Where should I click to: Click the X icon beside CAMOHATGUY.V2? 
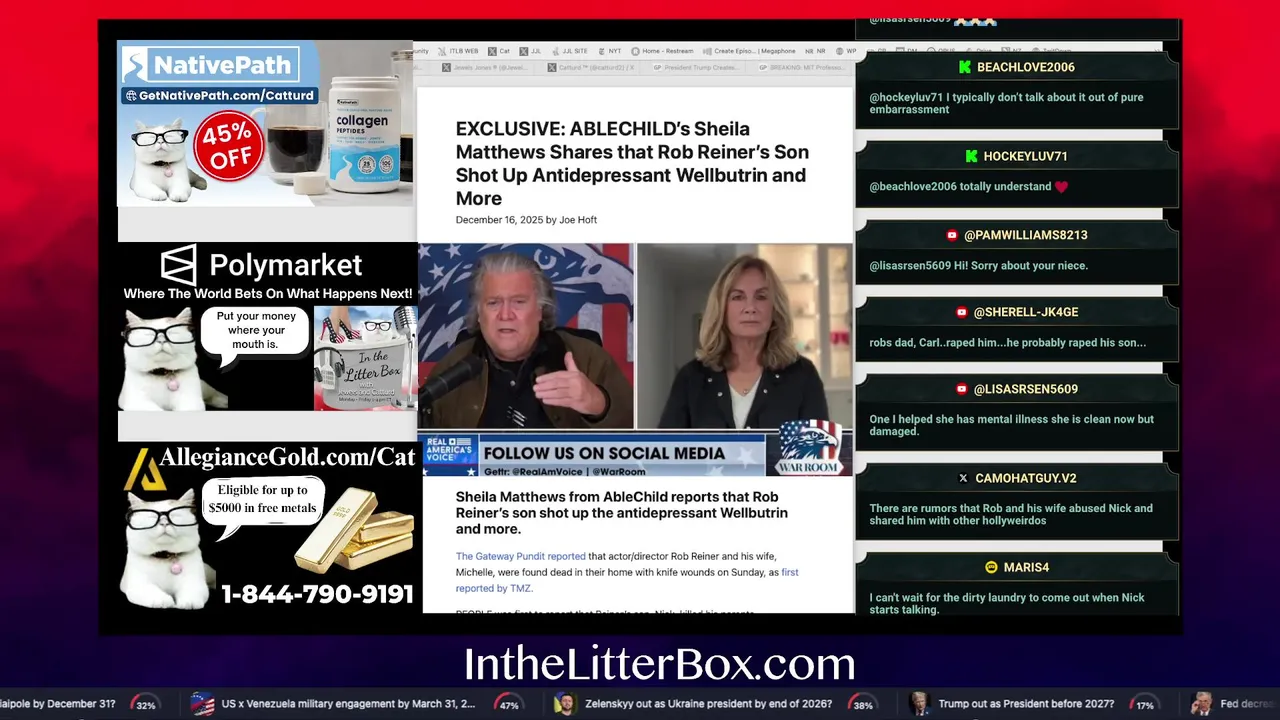[963, 478]
